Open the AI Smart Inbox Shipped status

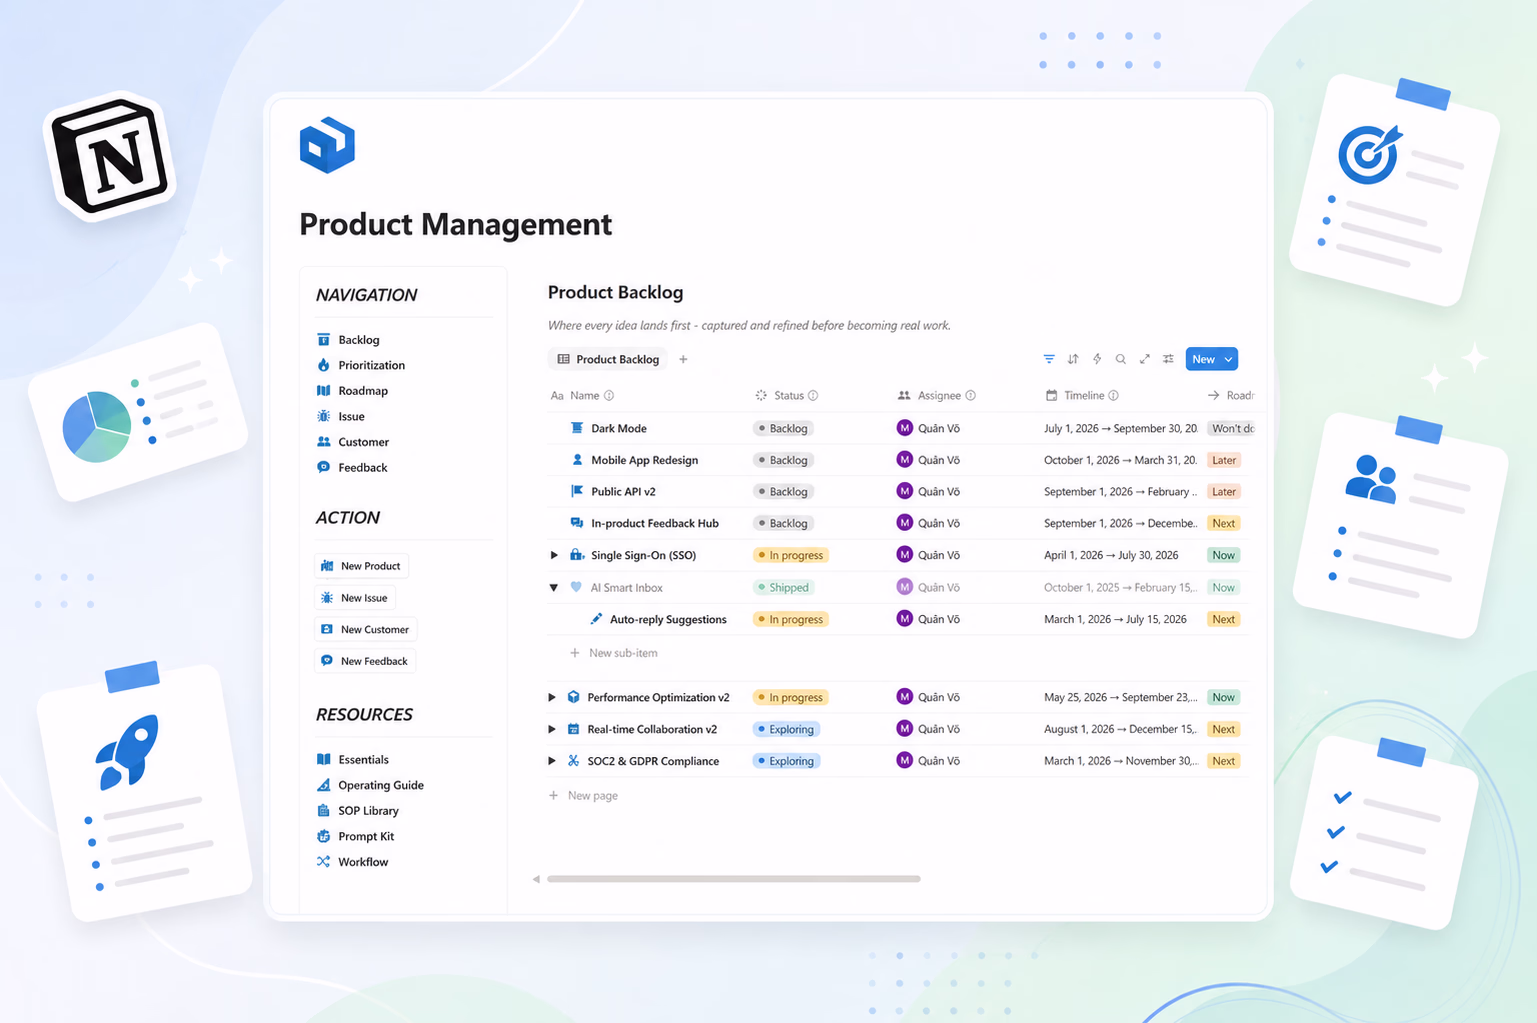tap(783, 587)
